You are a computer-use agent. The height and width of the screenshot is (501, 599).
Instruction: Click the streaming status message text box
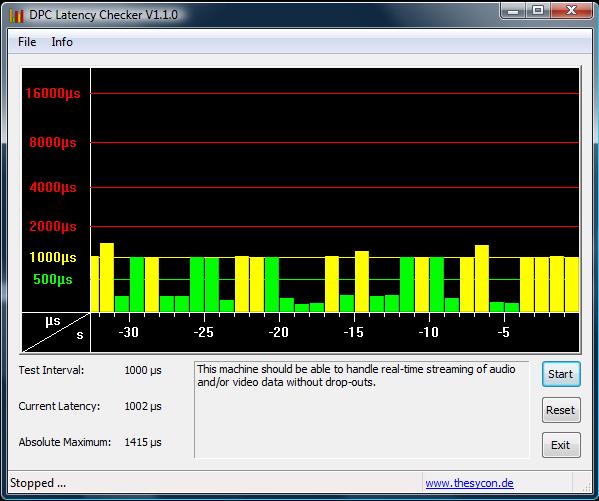[x=361, y=410]
